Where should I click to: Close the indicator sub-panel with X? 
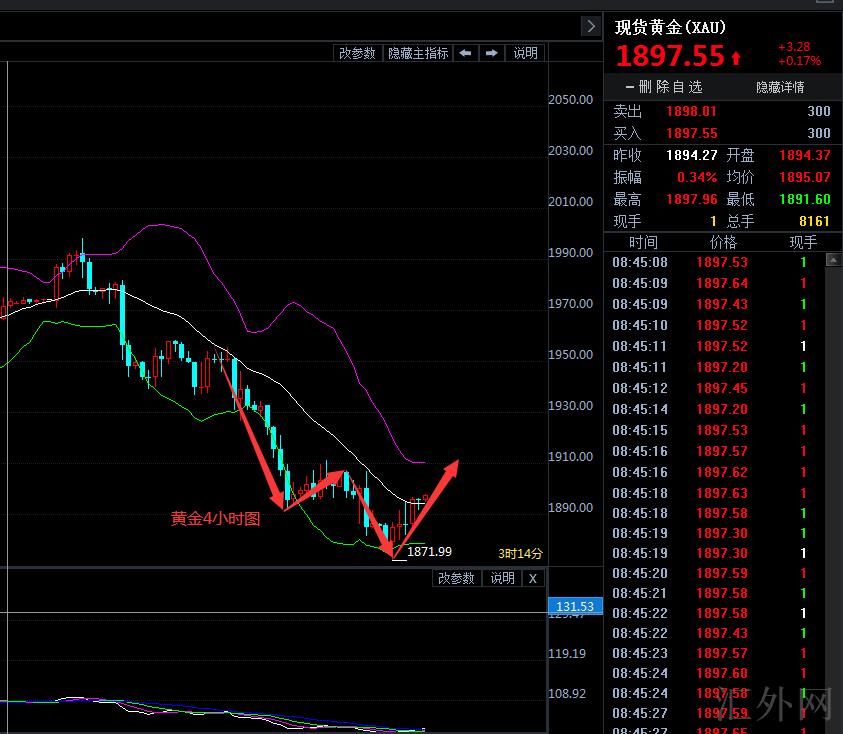[x=533, y=578]
